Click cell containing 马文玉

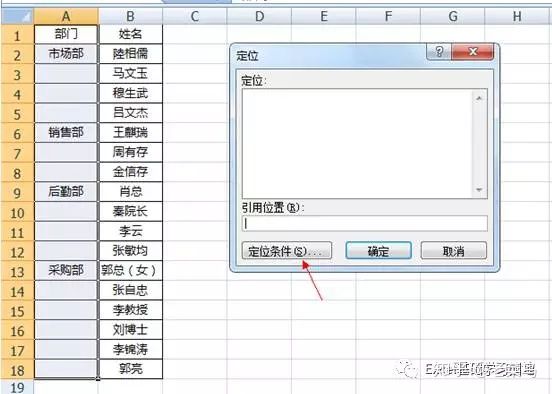[131, 74]
